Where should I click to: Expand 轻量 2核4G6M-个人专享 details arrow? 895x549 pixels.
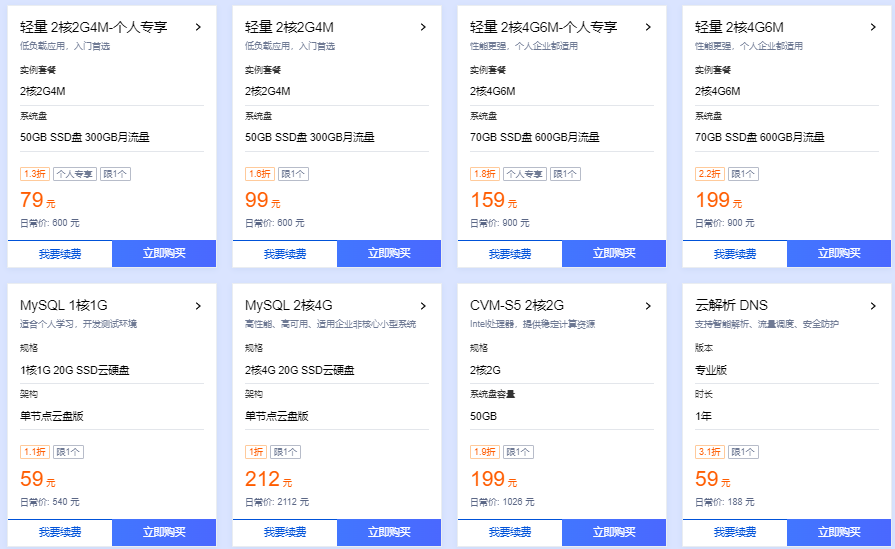pos(648,27)
